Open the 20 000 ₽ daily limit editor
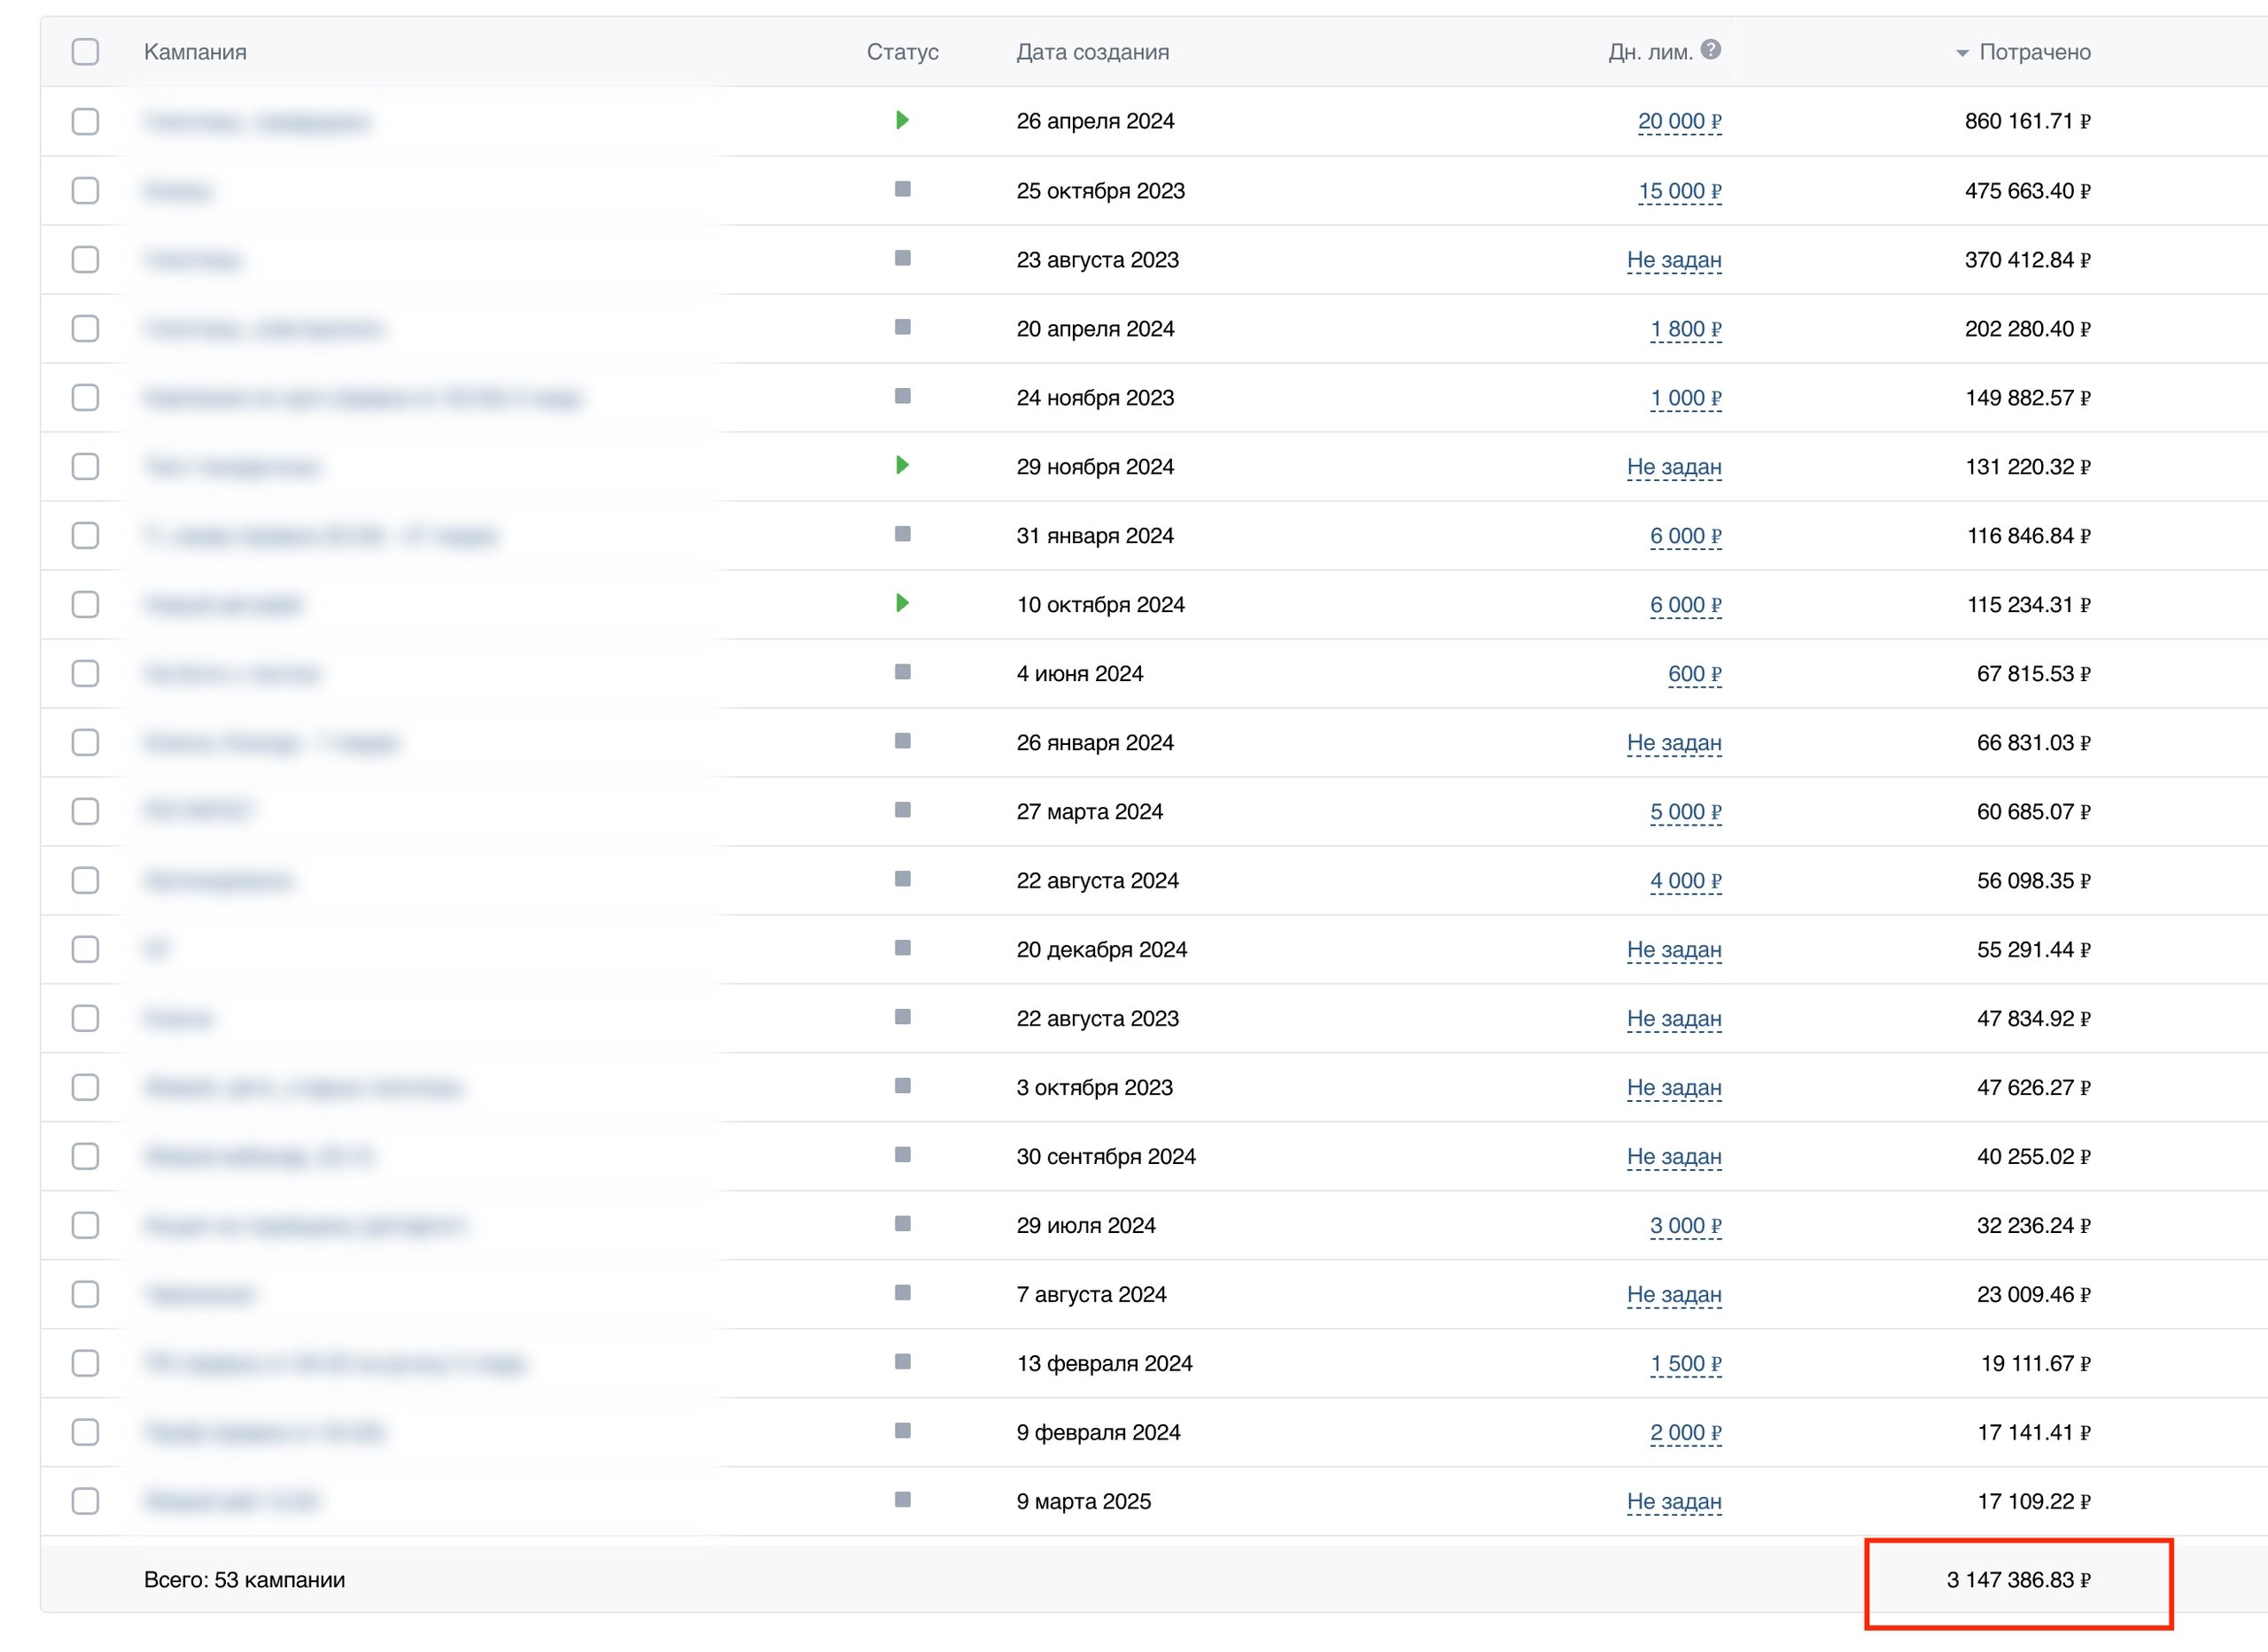This screenshot has width=2268, height=1652. click(1679, 121)
